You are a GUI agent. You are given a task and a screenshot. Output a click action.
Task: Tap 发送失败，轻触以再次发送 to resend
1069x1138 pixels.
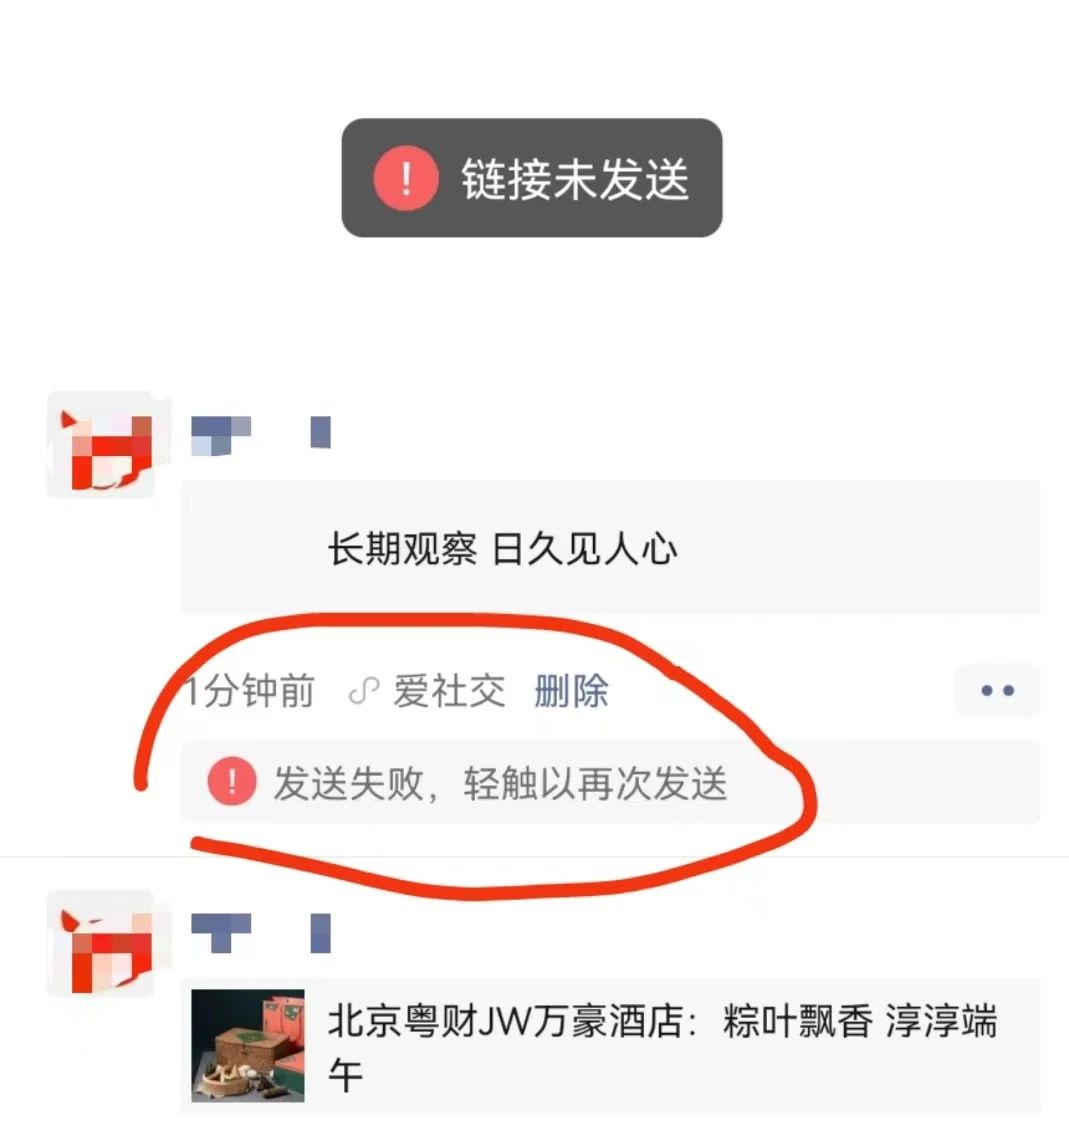(x=500, y=783)
